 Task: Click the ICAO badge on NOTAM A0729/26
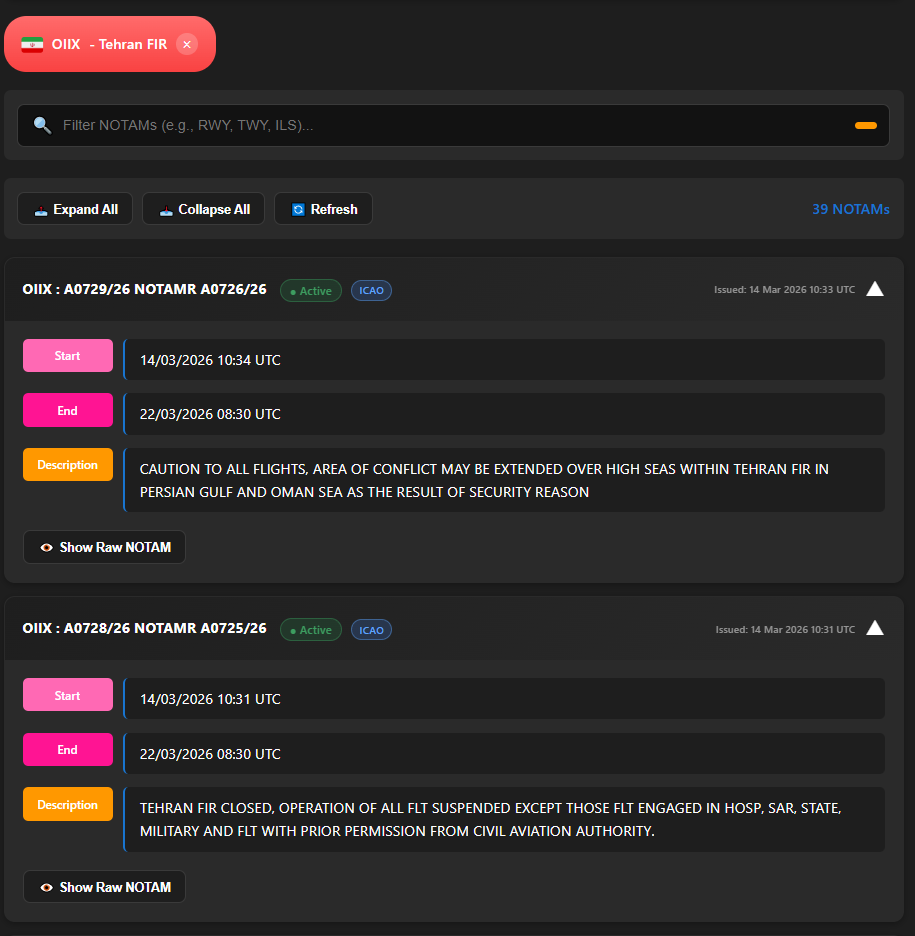coord(371,290)
